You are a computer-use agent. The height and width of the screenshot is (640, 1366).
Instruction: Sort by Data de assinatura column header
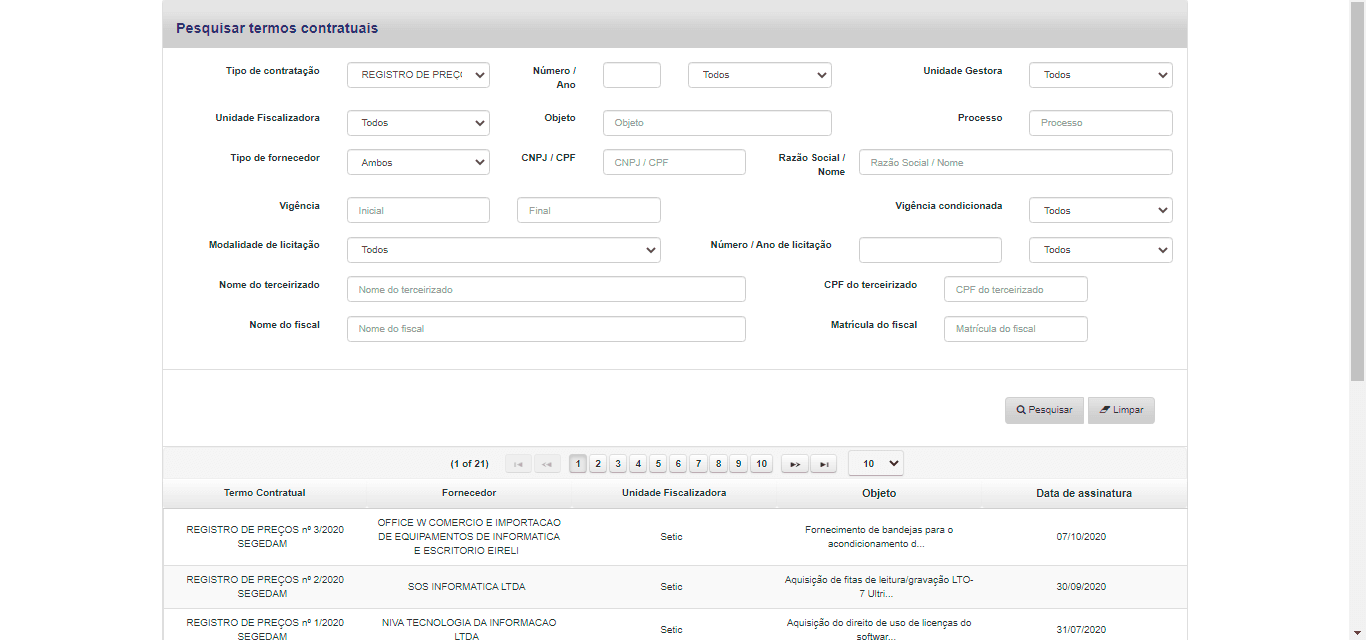[1084, 493]
